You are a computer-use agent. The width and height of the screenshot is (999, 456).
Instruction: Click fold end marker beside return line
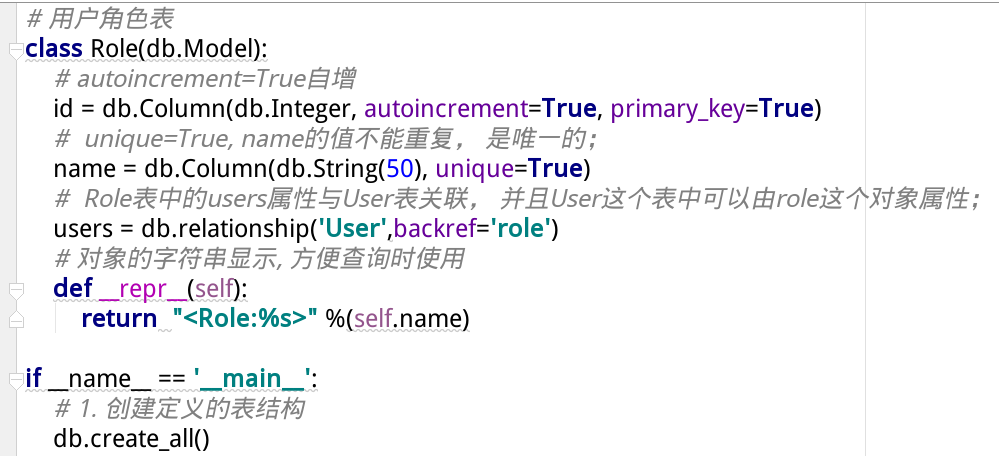(x=17, y=320)
